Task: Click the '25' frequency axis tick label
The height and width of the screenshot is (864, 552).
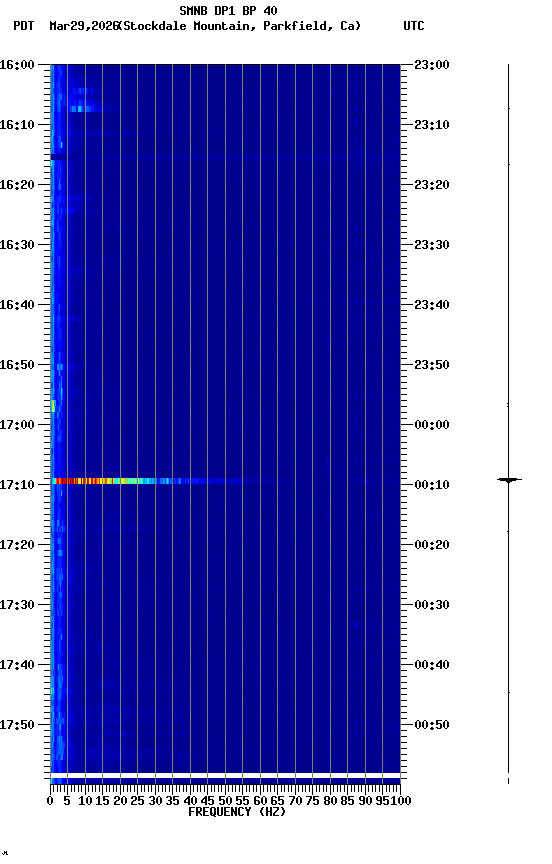Action: point(138,801)
